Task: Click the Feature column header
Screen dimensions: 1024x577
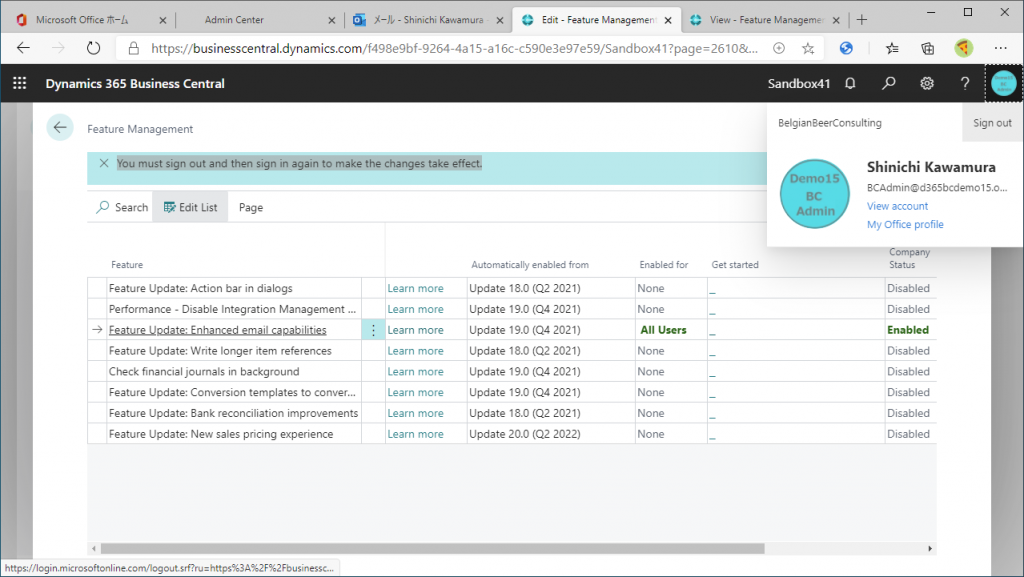Action: coord(127,265)
